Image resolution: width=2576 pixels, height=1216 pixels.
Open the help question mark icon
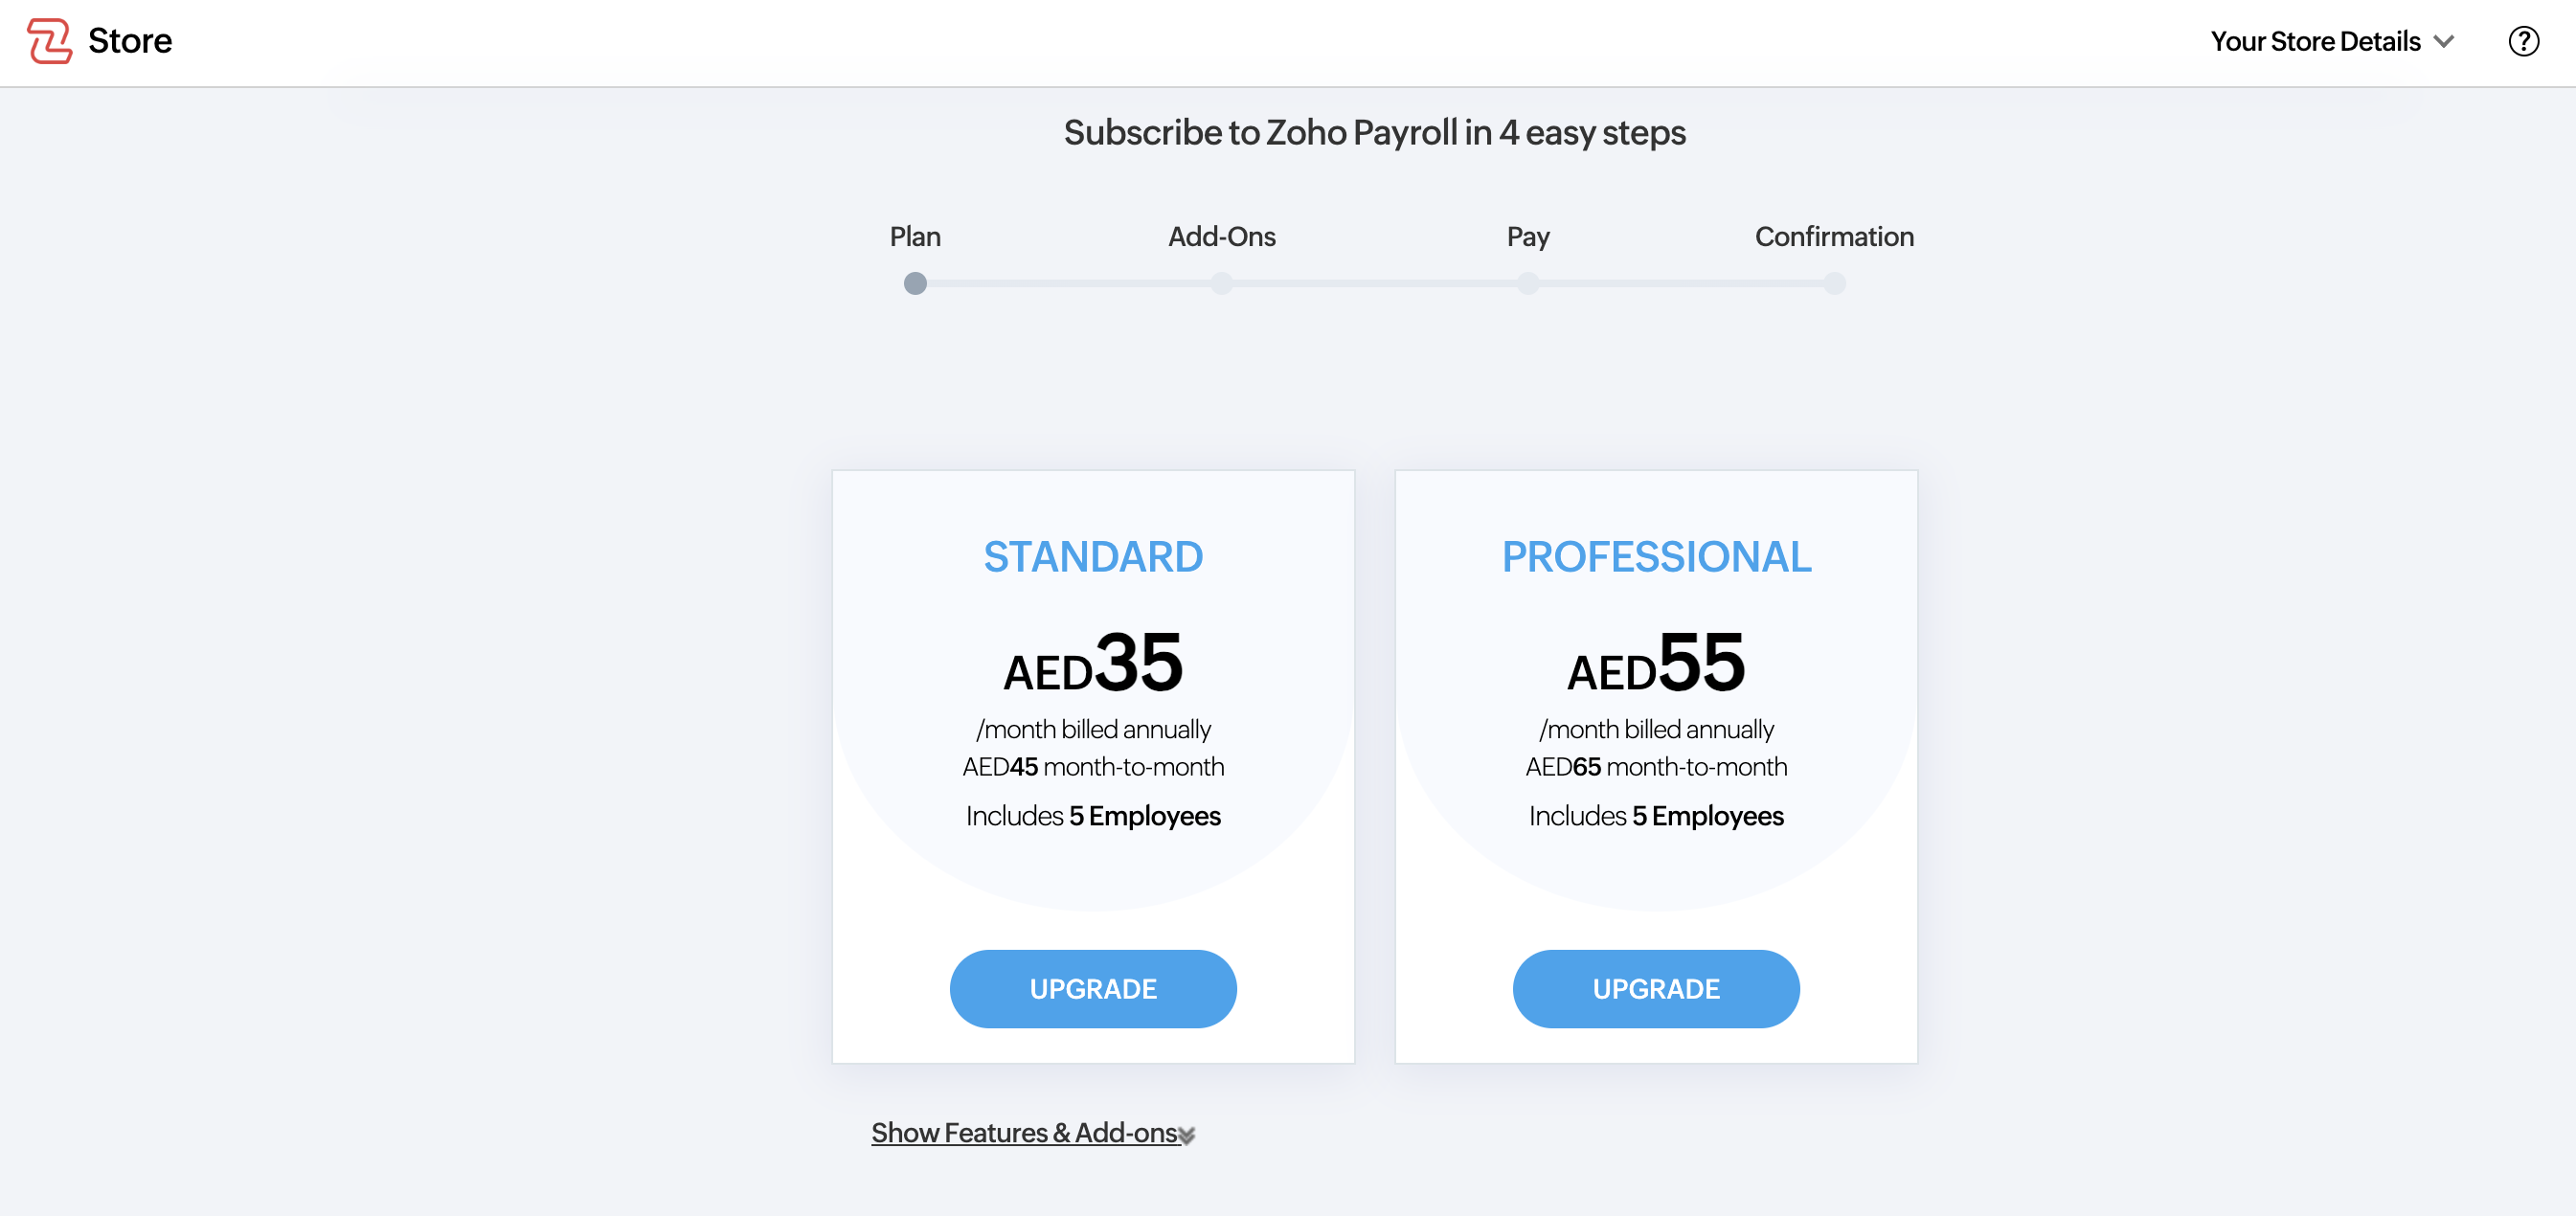pos(2523,41)
